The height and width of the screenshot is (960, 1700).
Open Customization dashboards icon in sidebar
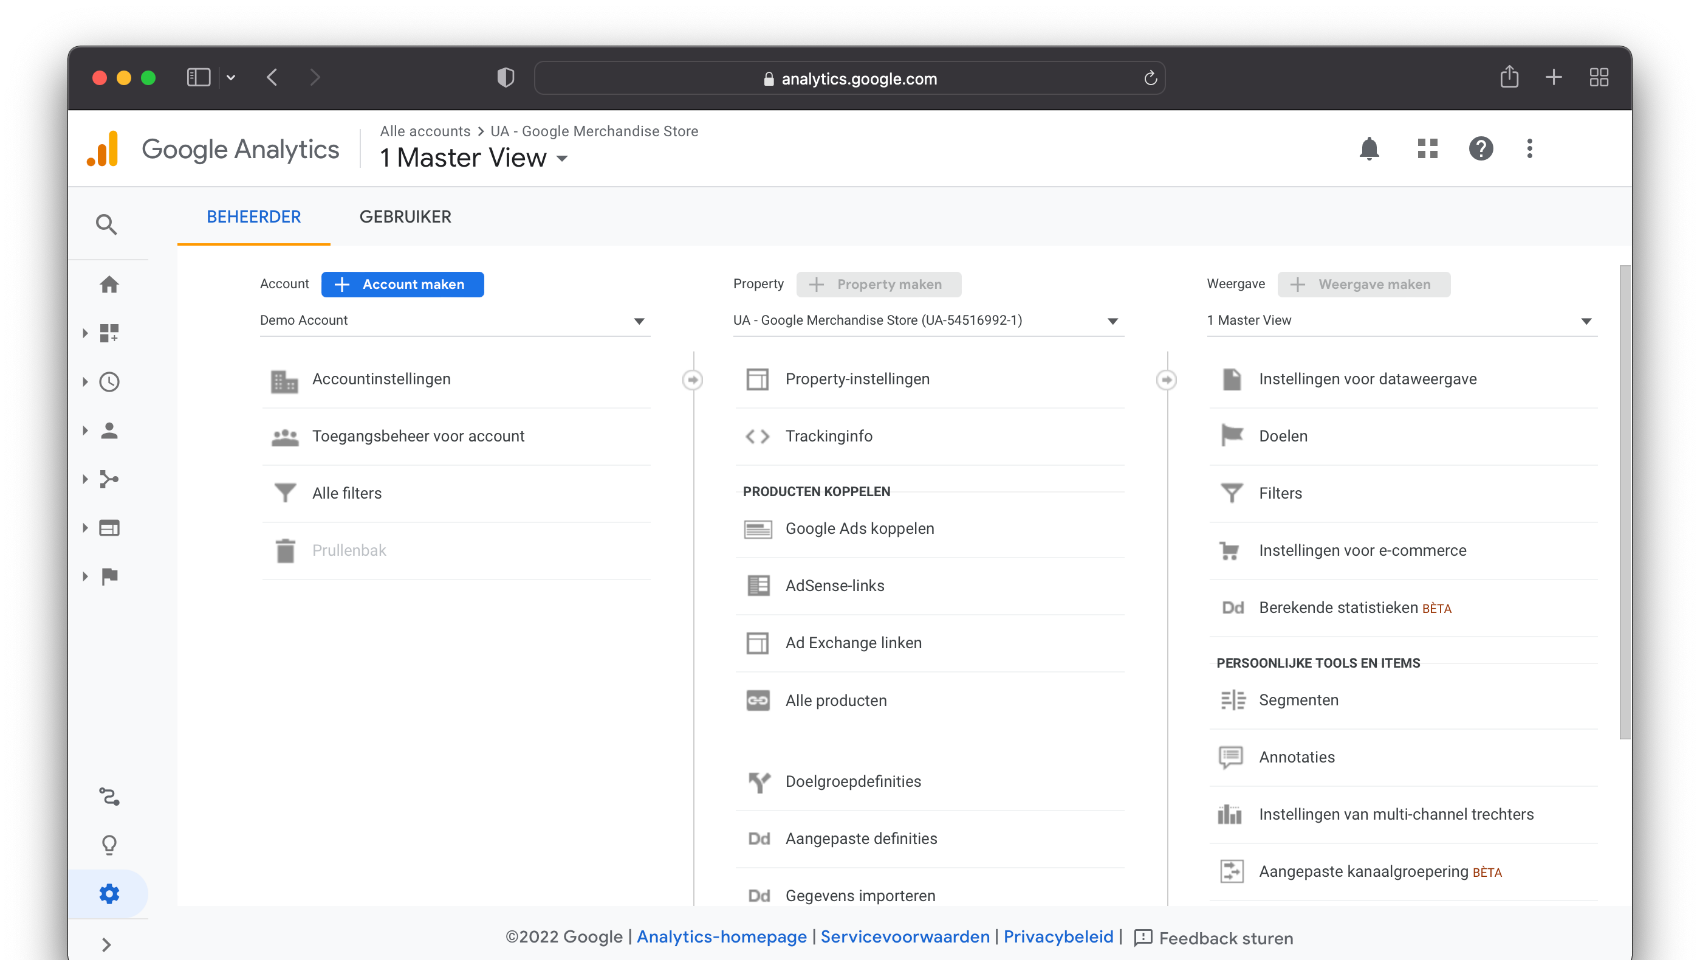pyautogui.click(x=110, y=333)
